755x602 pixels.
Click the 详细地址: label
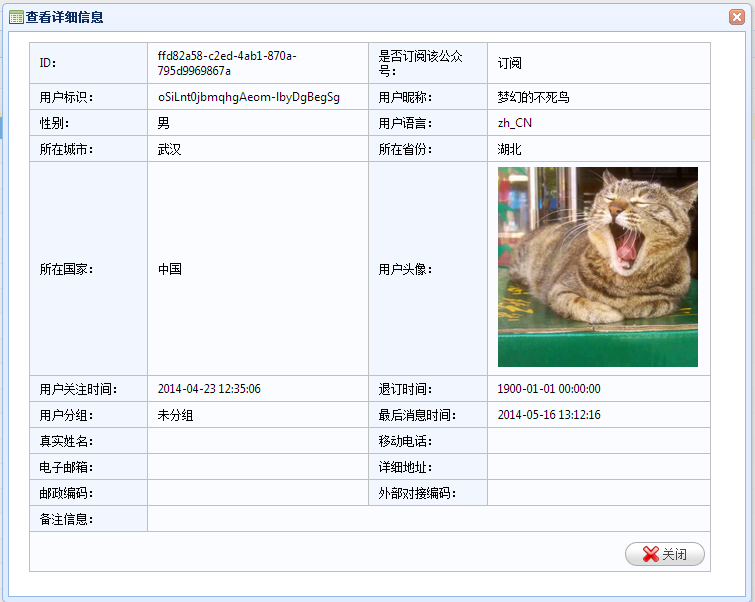pos(405,467)
